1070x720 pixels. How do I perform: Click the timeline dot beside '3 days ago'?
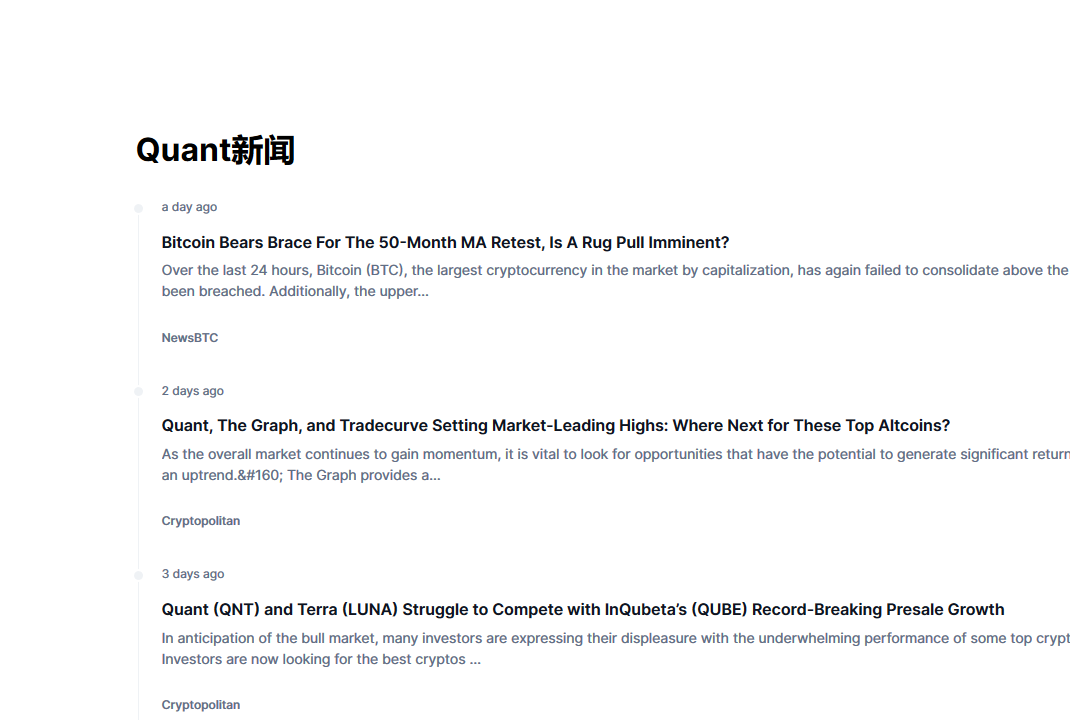pos(139,575)
